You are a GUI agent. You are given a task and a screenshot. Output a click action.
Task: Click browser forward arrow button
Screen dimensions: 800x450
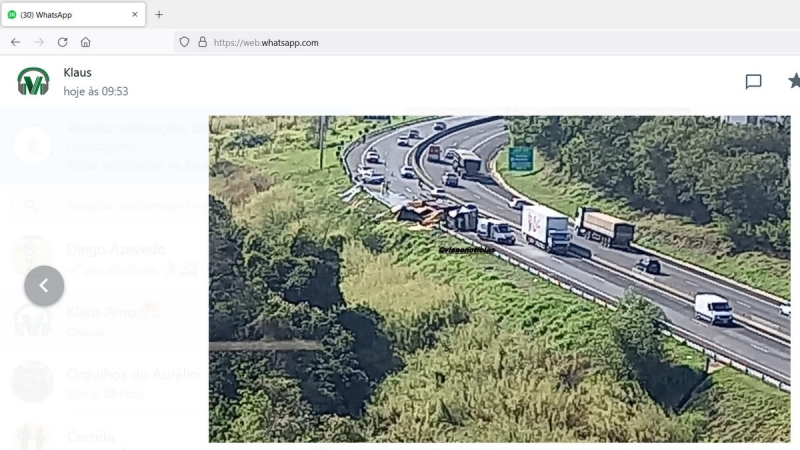coord(39,42)
